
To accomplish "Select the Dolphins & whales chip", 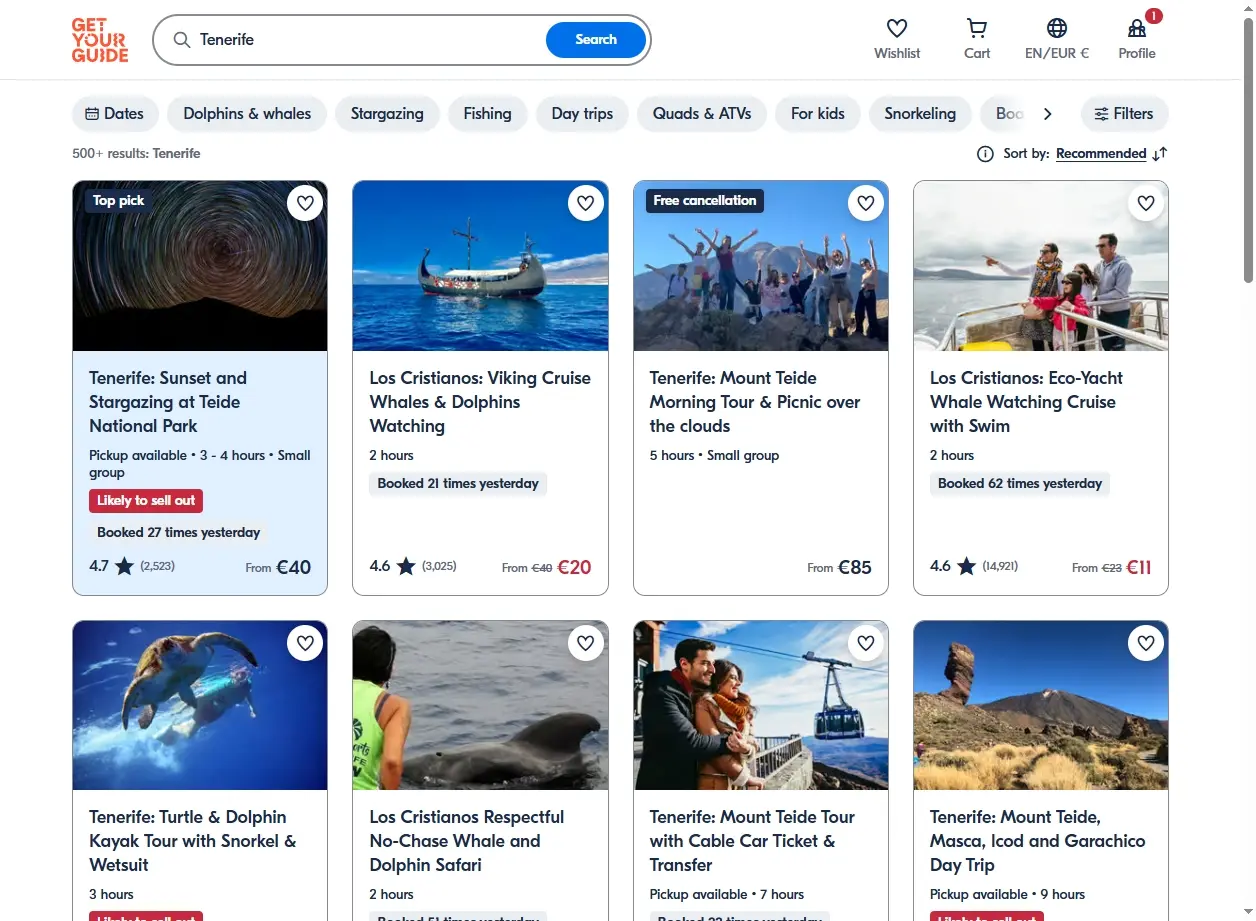I will 247,114.
